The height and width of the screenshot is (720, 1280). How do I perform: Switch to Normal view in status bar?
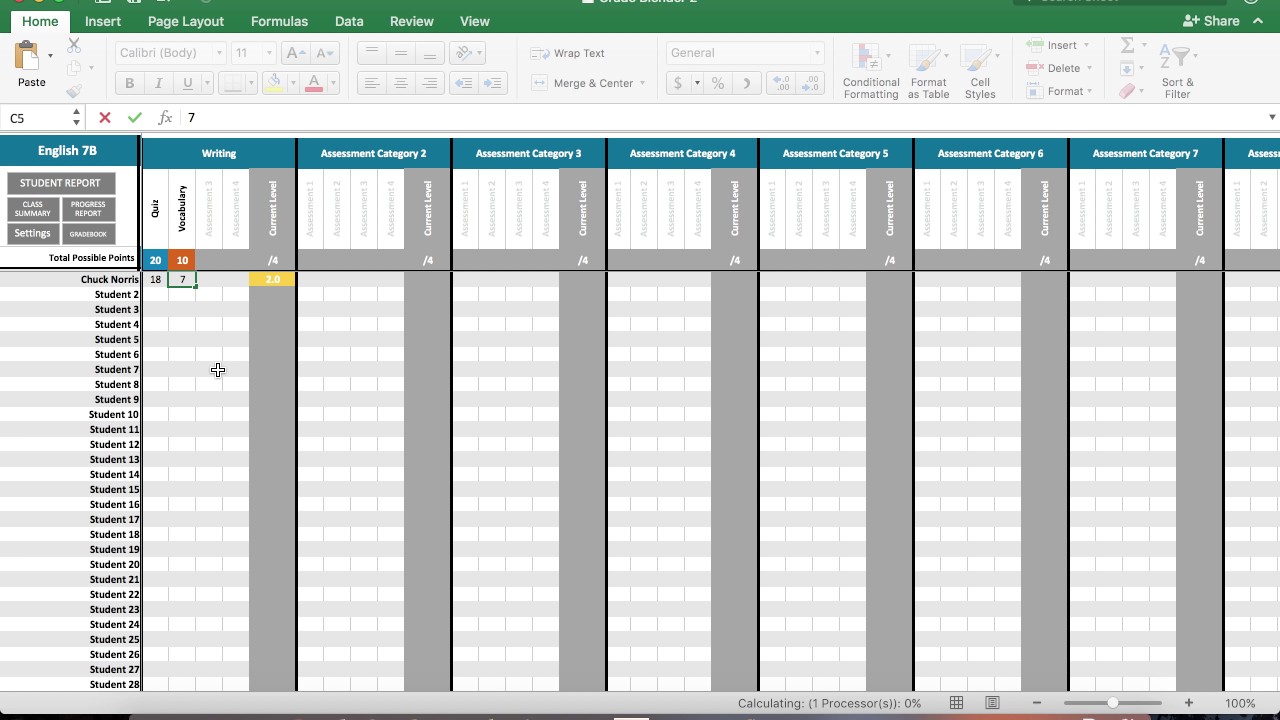pyautogui.click(x=956, y=703)
